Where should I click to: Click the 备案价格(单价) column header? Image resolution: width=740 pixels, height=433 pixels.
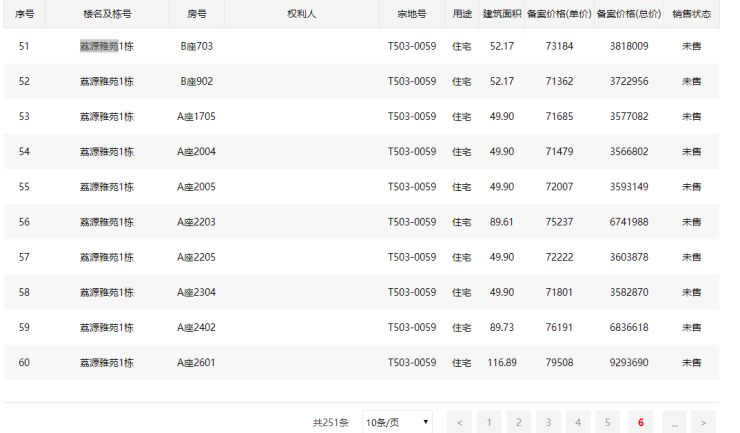click(558, 14)
